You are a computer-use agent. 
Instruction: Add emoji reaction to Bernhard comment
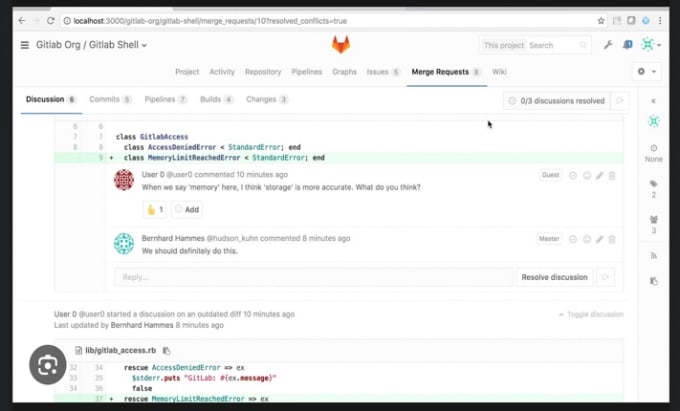[x=586, y=239]
